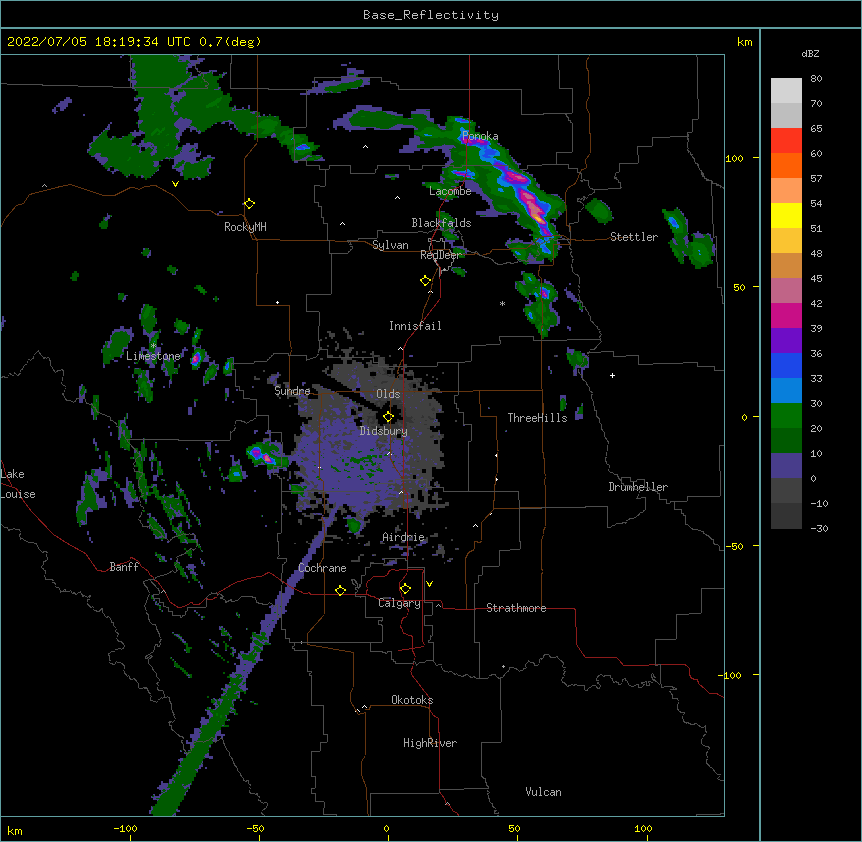Click the yellow V marker northeast of Calgary
Screen dimensions: 862x842
[x=429, y=584]
